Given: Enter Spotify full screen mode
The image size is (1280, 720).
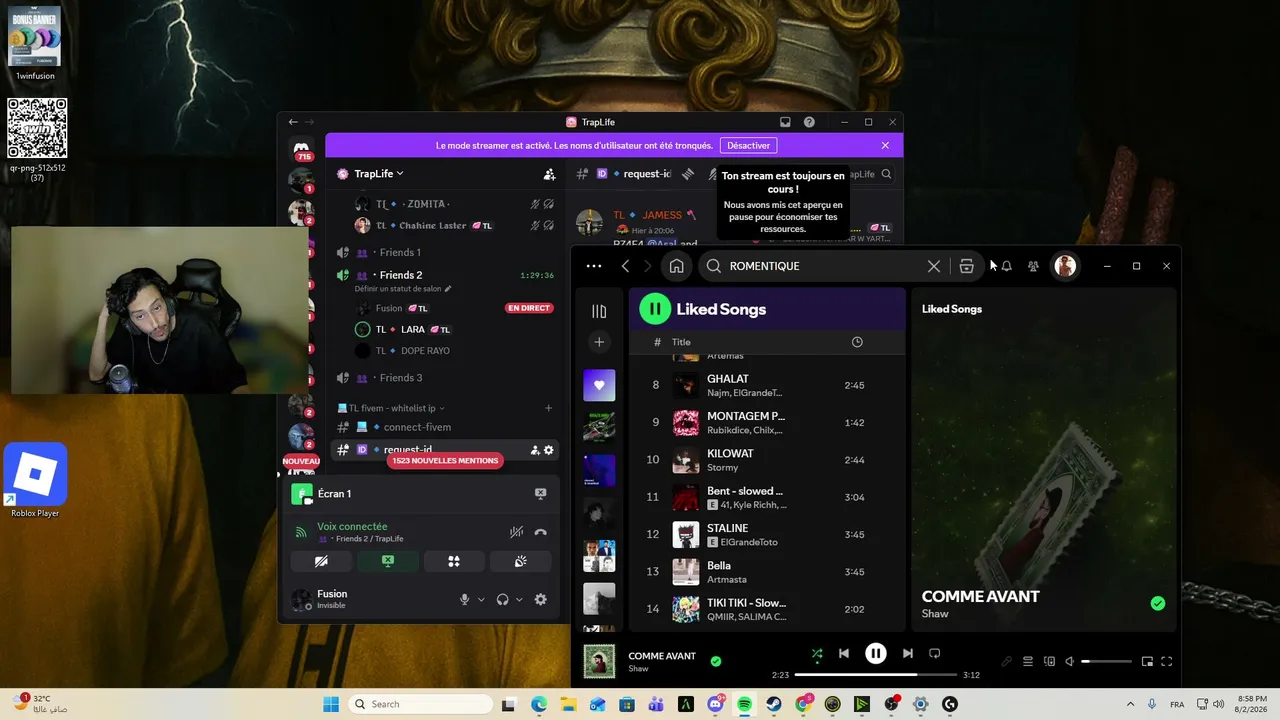Looking at the screenshot, I should click(1166, 661).
